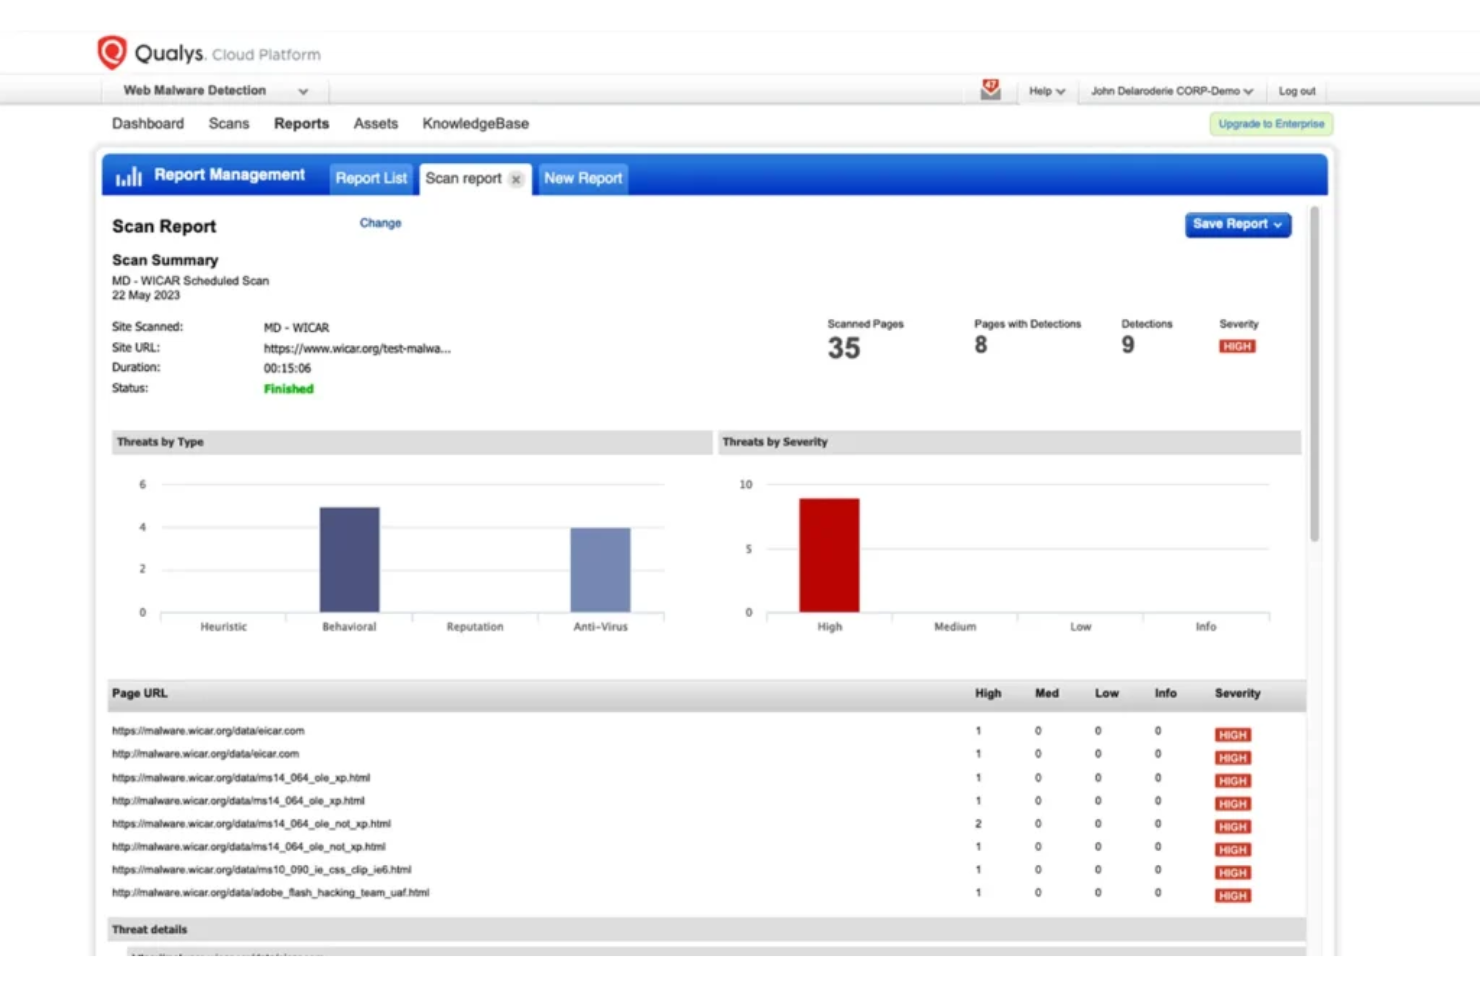Click the Upgrade to Enterprise button
Screen dimensions: 1480x987
click(1271, 124)
